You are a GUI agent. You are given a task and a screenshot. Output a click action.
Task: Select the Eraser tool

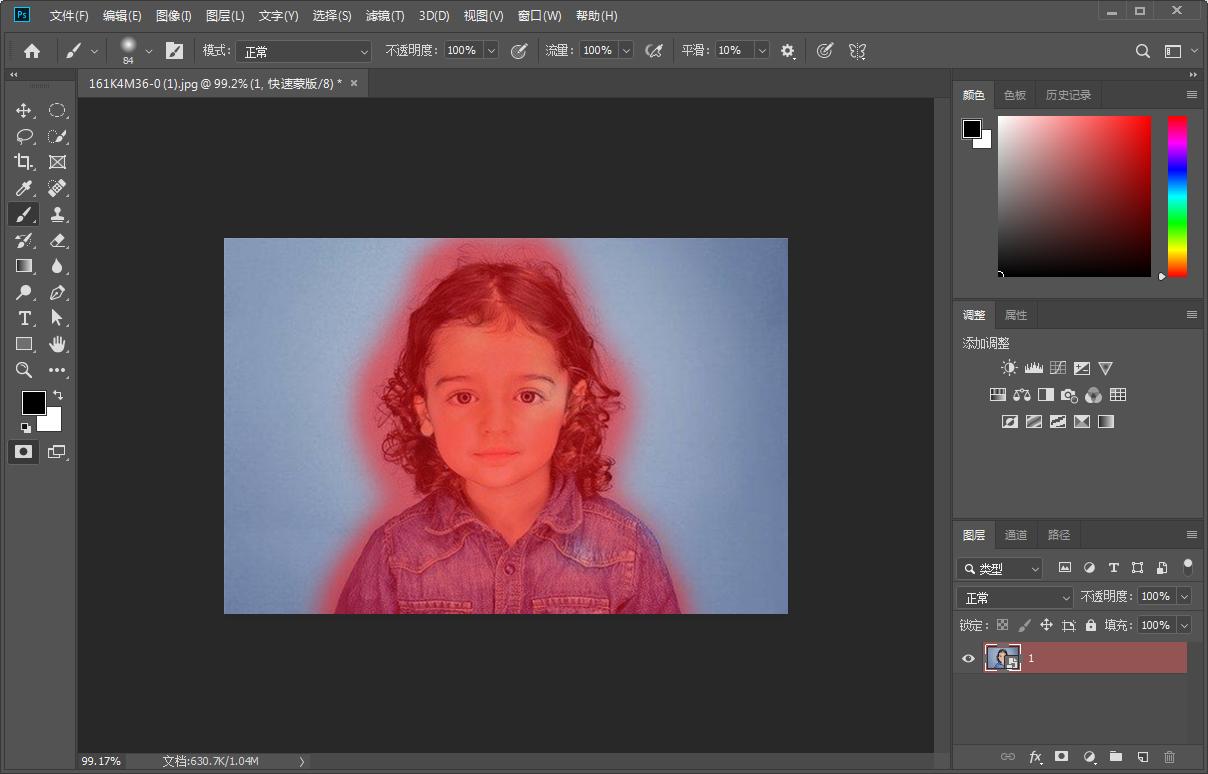tap(58, 240)
